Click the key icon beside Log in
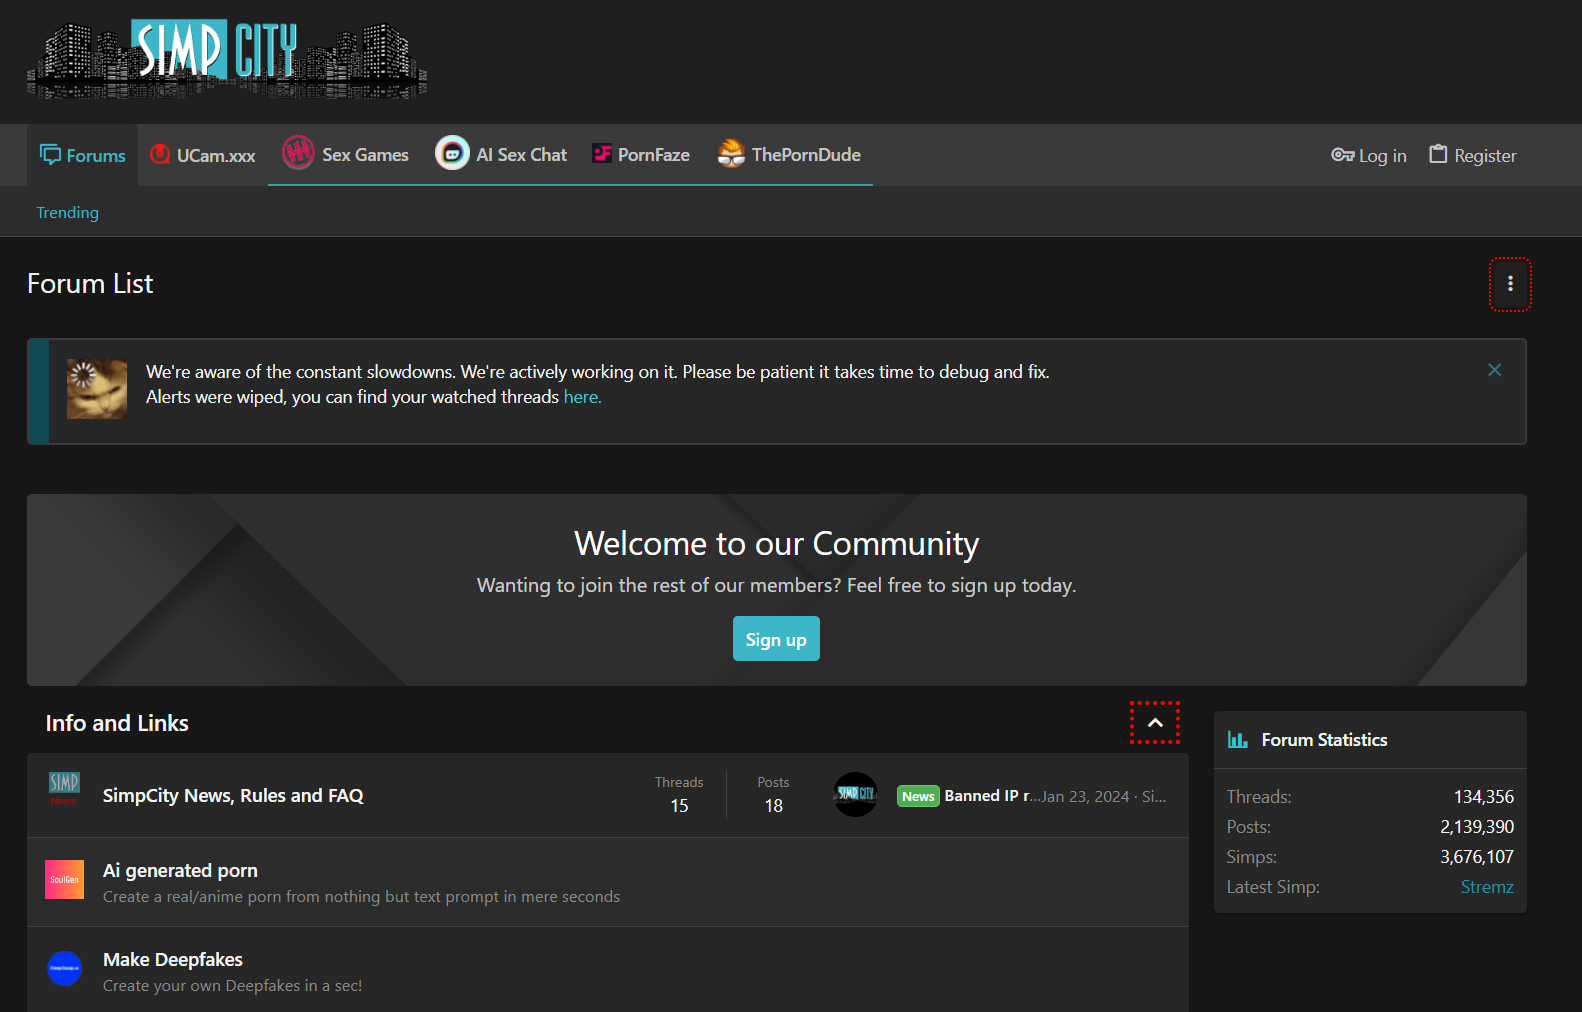 pos(1342,155)
